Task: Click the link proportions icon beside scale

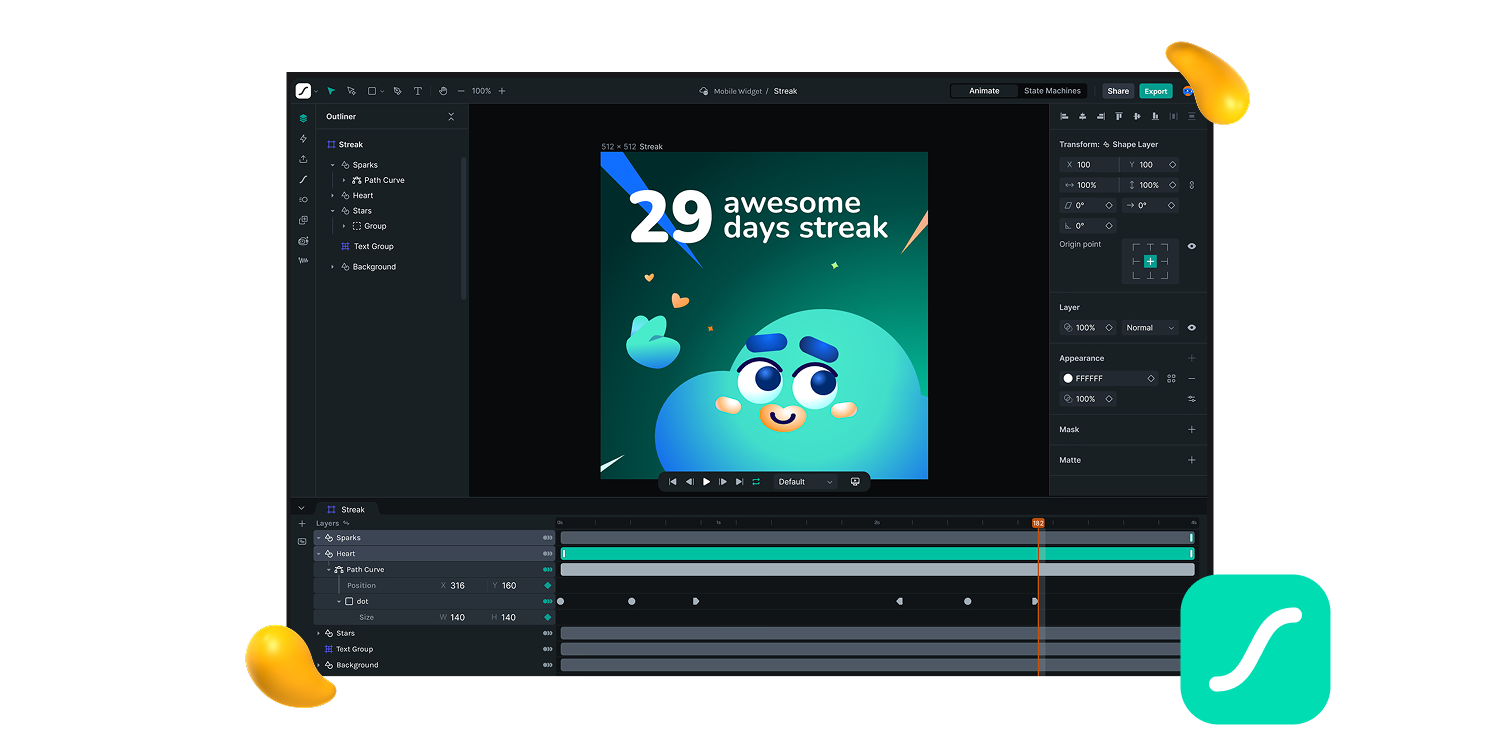Action: (x=1191, y=185)
